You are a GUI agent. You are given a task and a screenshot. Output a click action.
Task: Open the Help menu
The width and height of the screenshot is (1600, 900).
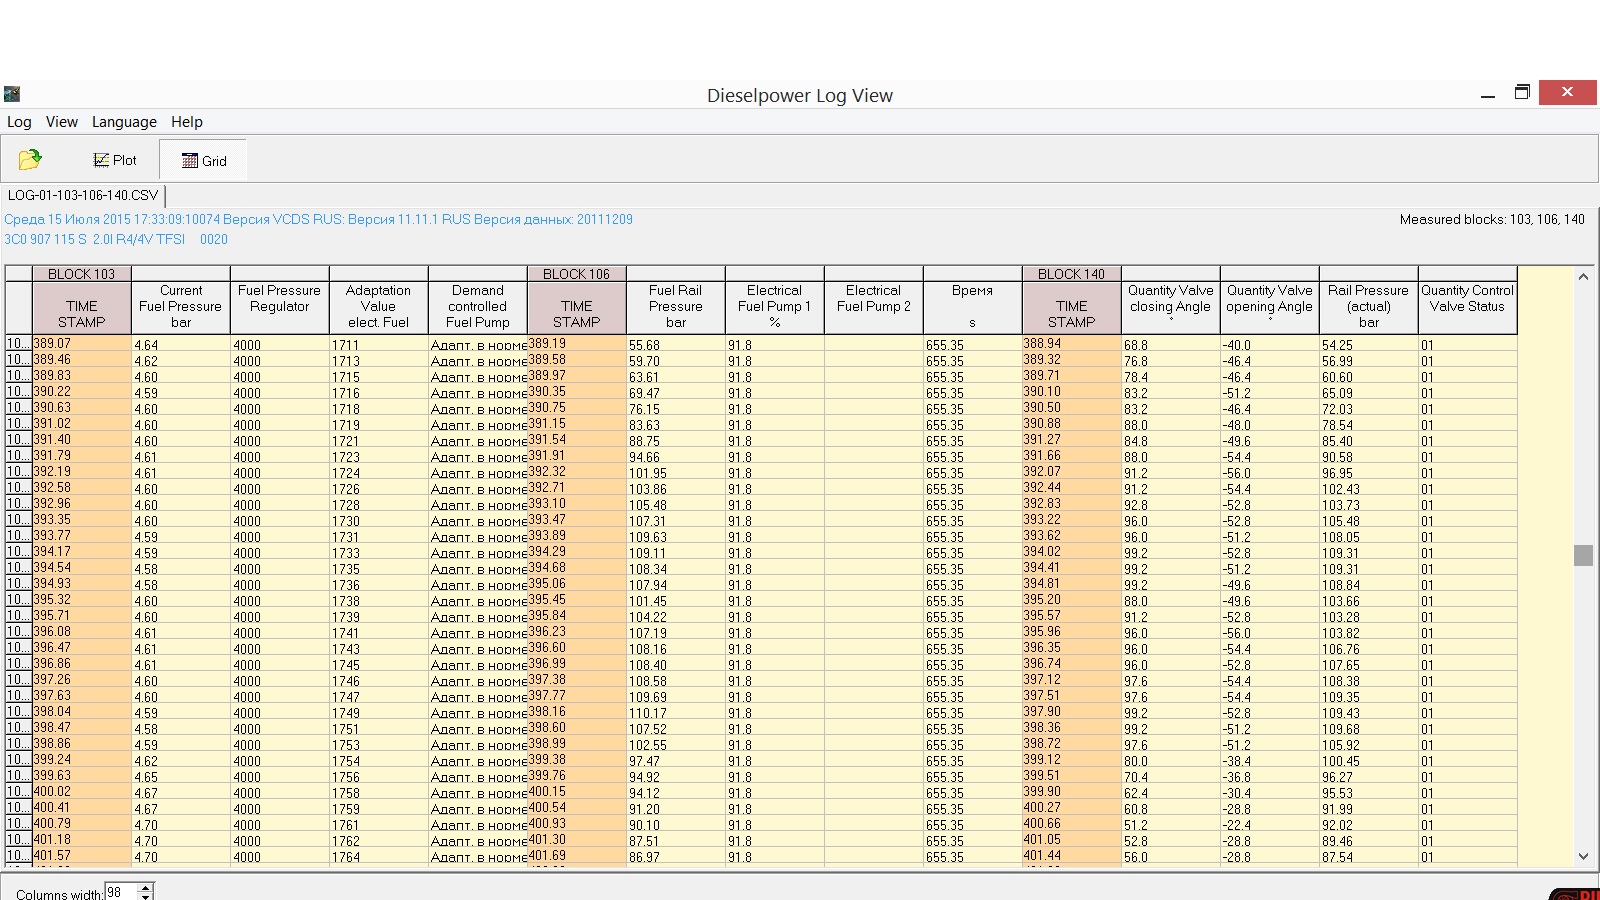187,122
